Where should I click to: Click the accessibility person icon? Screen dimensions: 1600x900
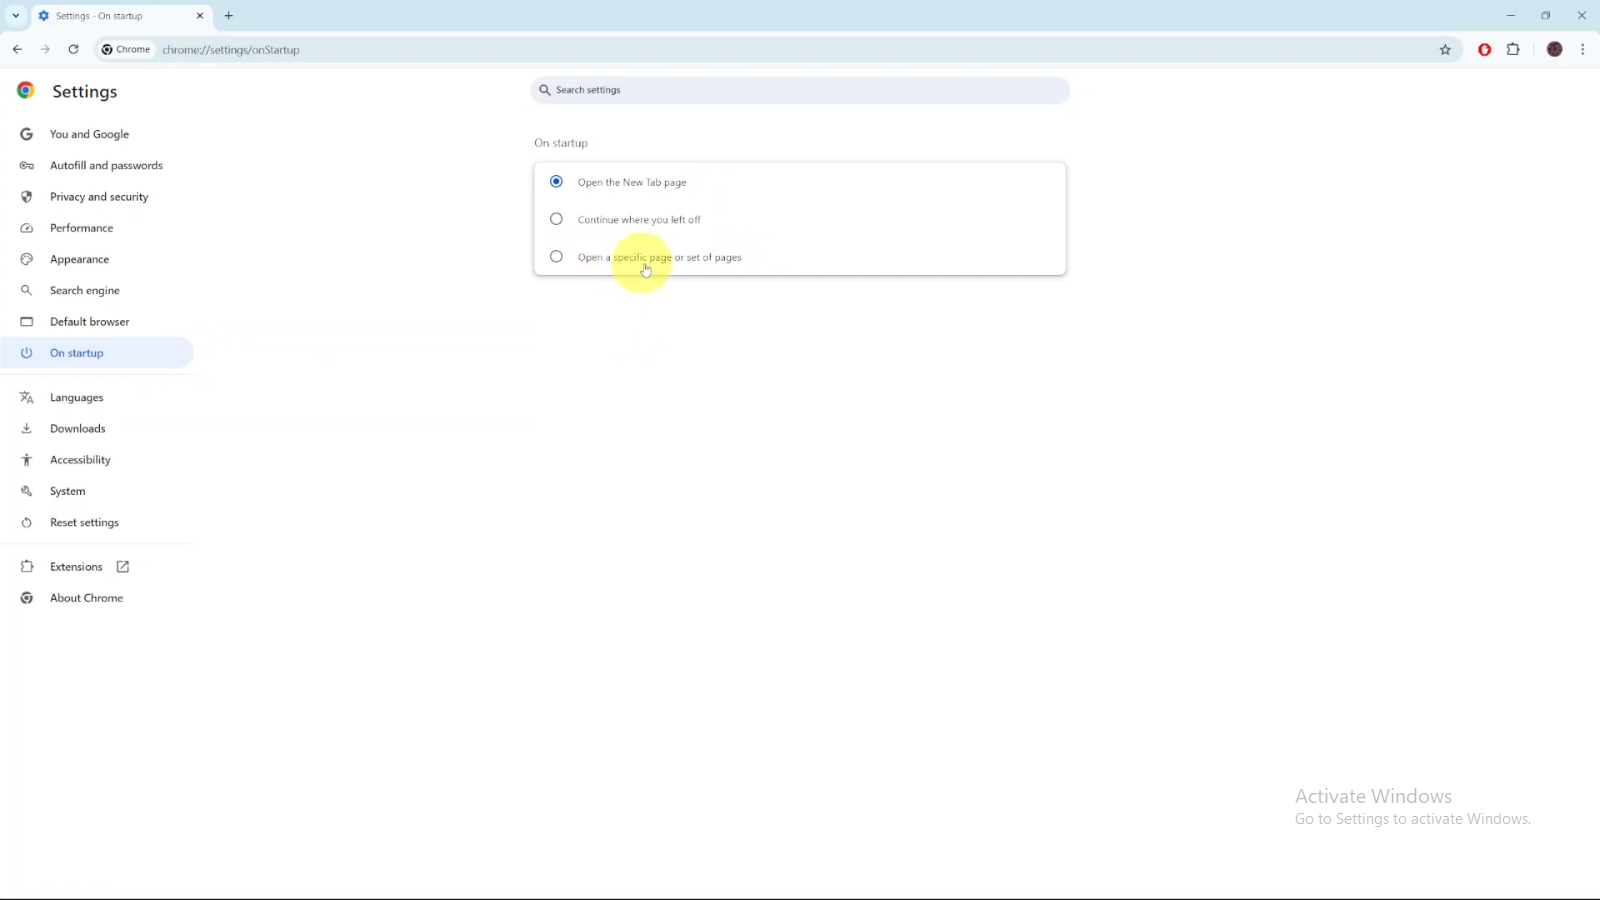27,460
